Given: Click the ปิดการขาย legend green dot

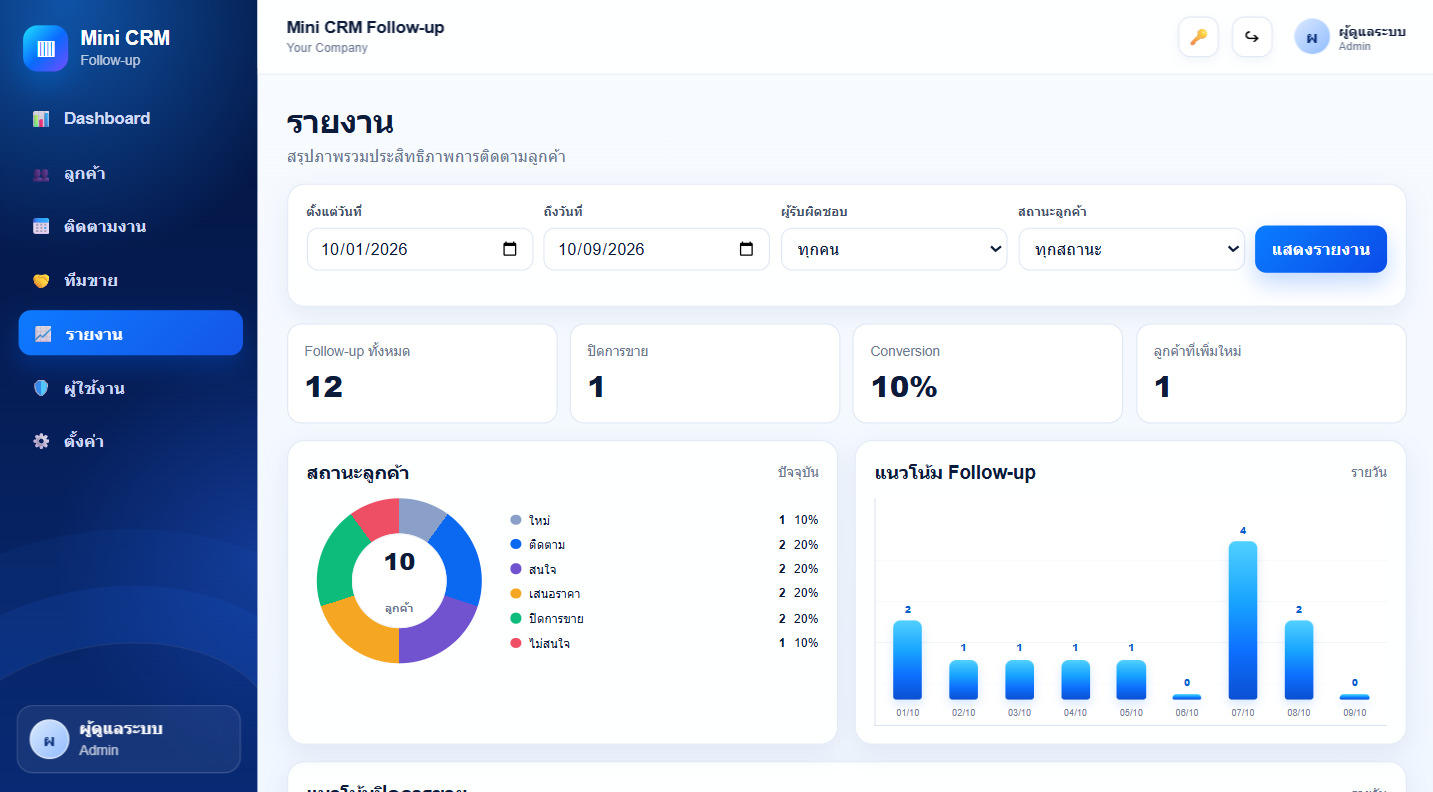Looking at the screenshot, I should (x=516, y=618).
